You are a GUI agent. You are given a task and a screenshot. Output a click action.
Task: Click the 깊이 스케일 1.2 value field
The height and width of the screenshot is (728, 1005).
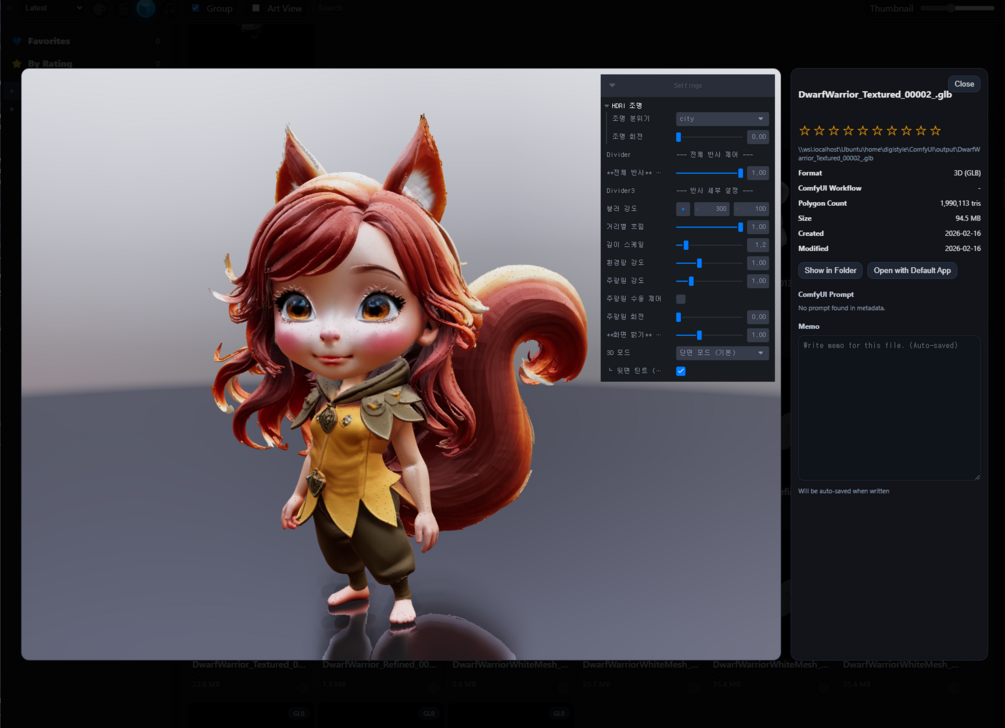[x=758, y=245]
